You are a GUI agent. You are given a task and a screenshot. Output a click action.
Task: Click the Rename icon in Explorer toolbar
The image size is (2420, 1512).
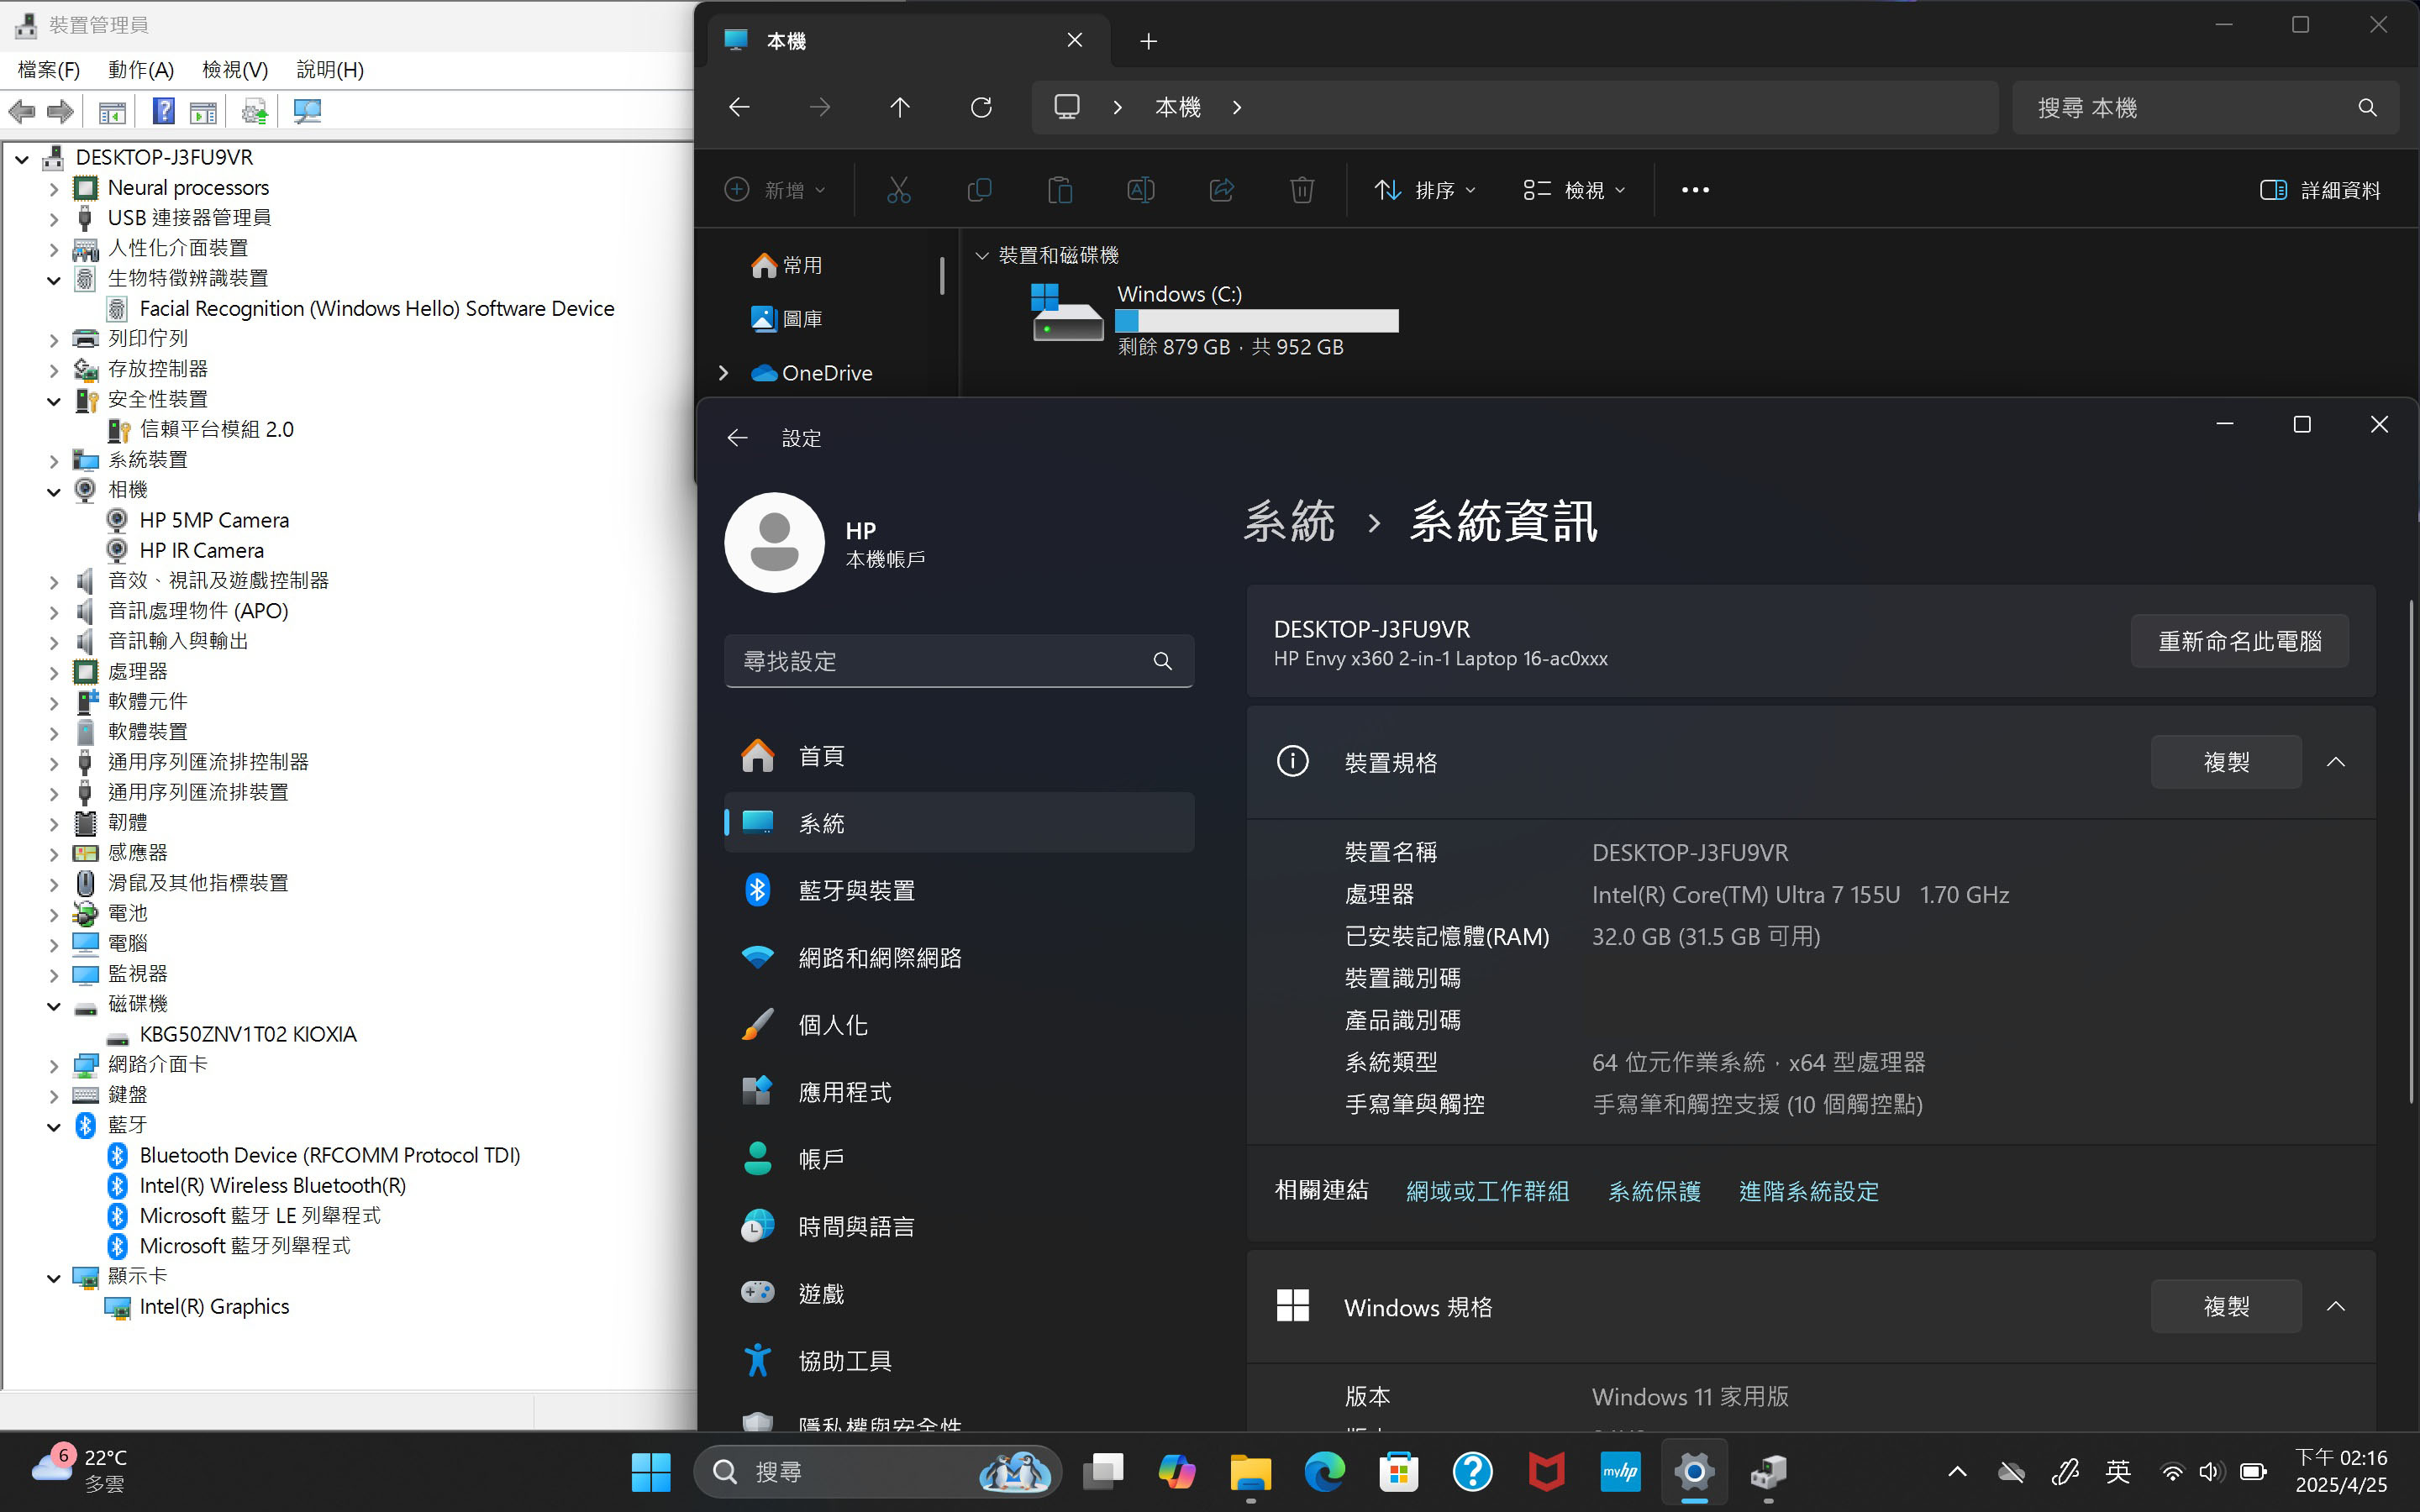(x=1141, y=190)
